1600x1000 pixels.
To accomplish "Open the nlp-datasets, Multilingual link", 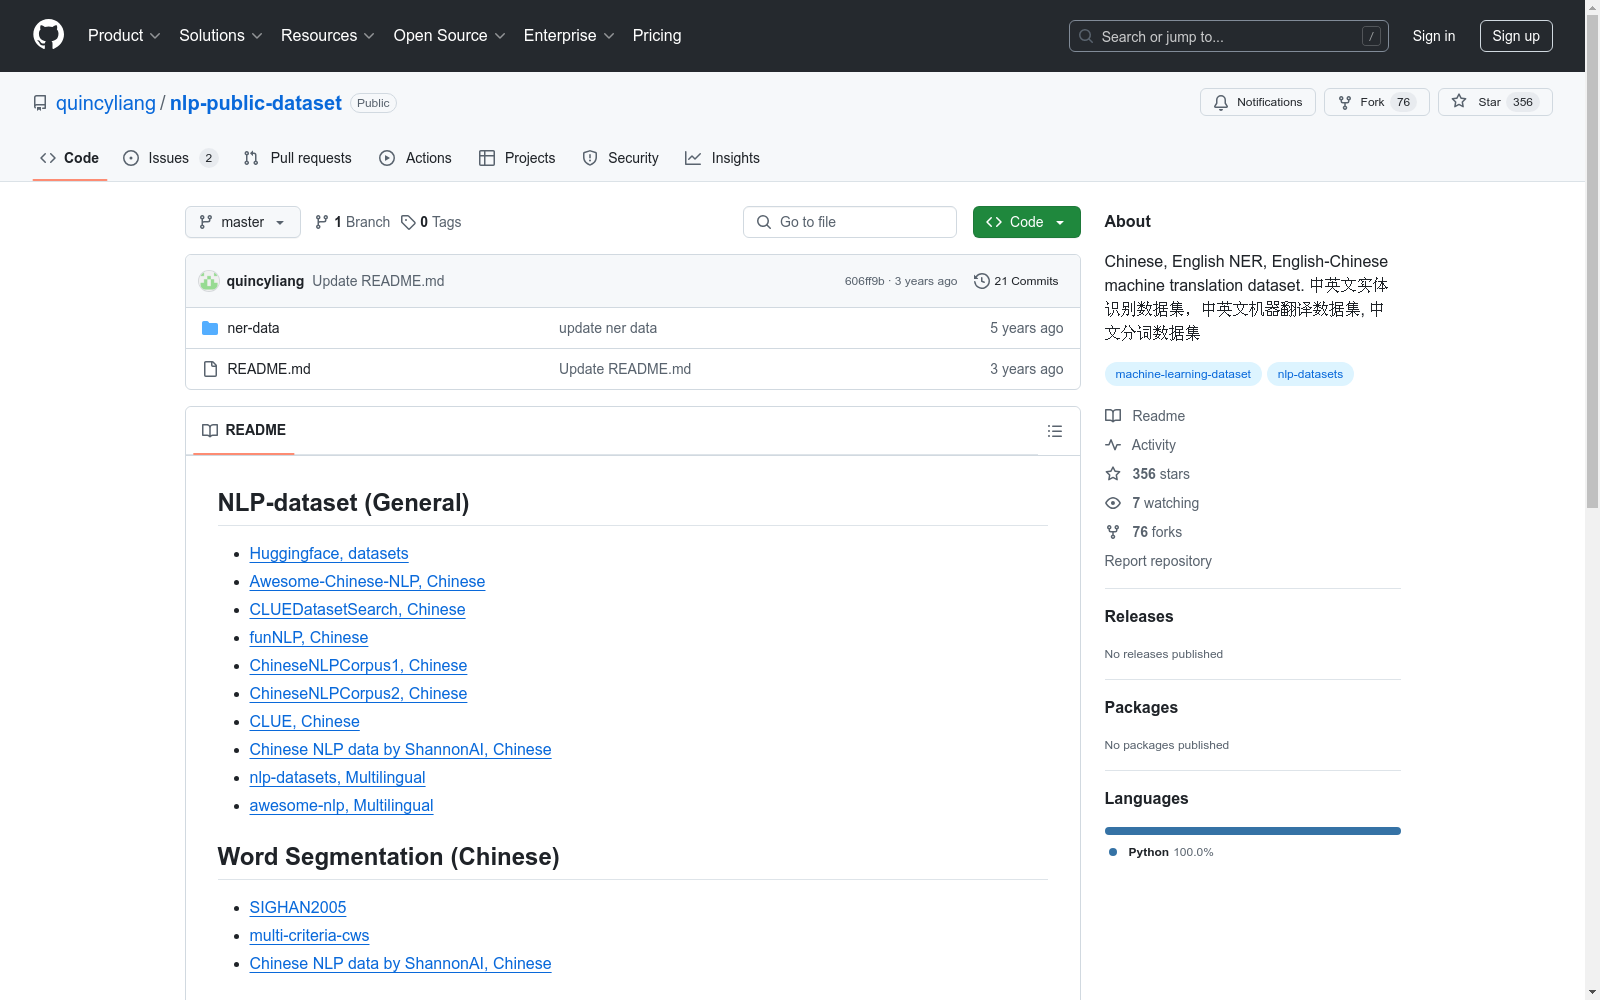I will coord(337,778).
